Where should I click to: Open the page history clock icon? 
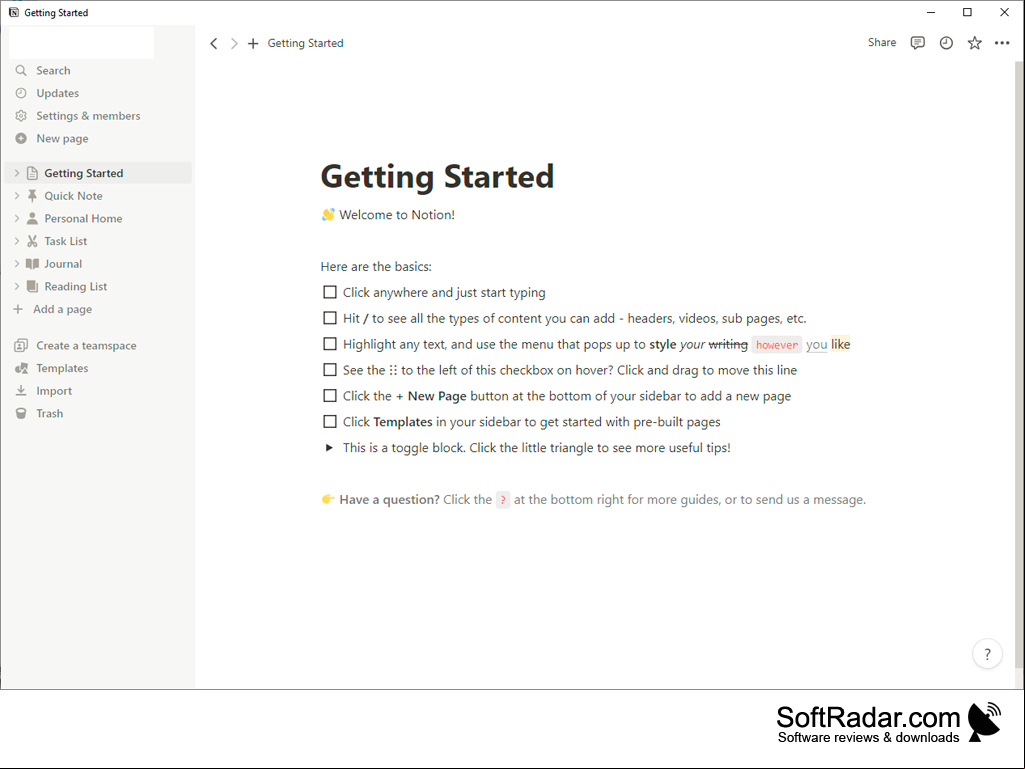click(x=946, y=43)
